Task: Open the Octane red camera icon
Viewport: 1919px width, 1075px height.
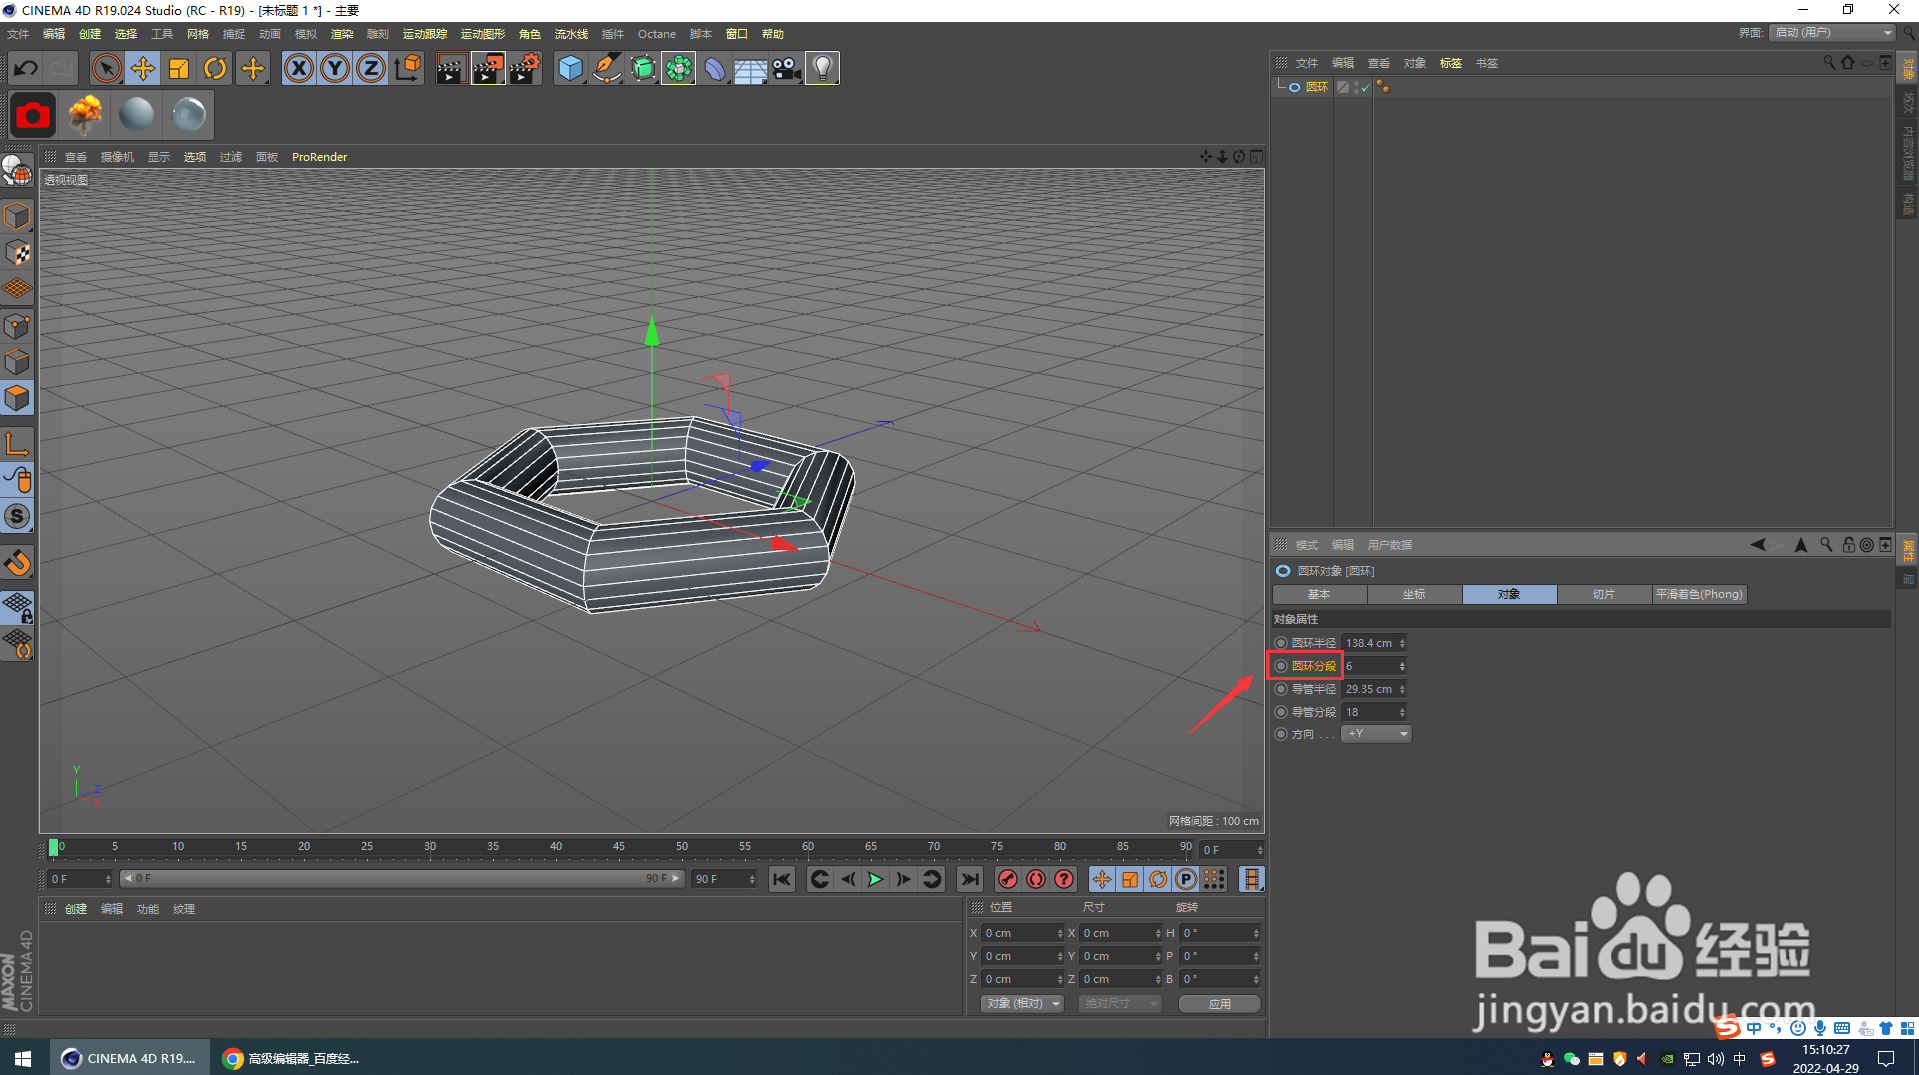Action: (x=32, y=115)
